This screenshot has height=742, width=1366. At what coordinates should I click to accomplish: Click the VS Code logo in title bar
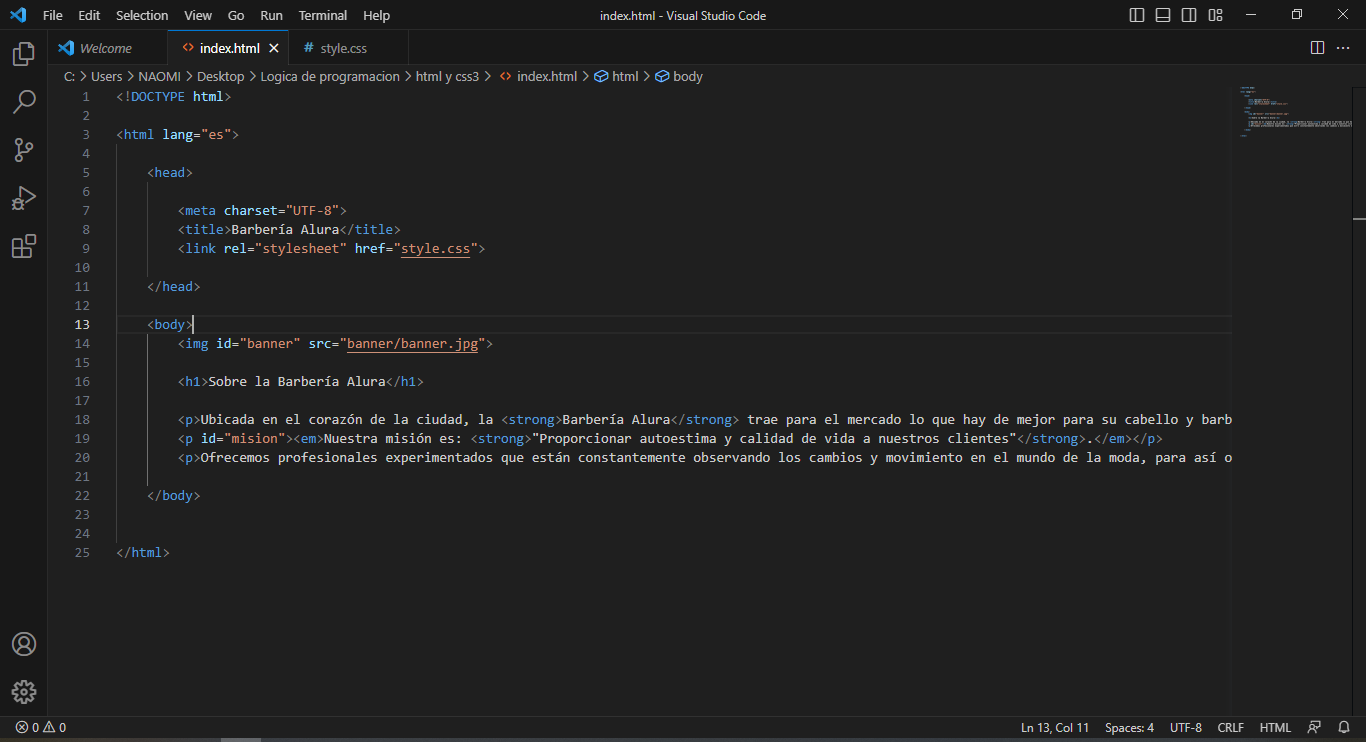click(18, 15)
